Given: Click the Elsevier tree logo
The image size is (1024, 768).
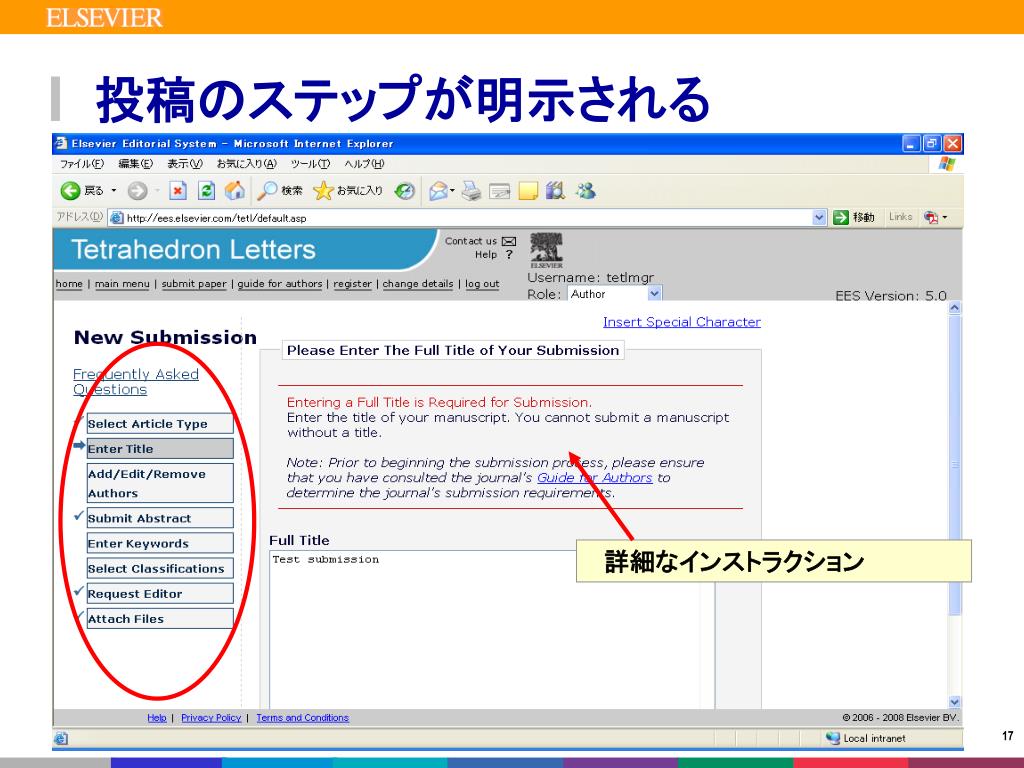Looking at the screenshot, I should point(547,250).
